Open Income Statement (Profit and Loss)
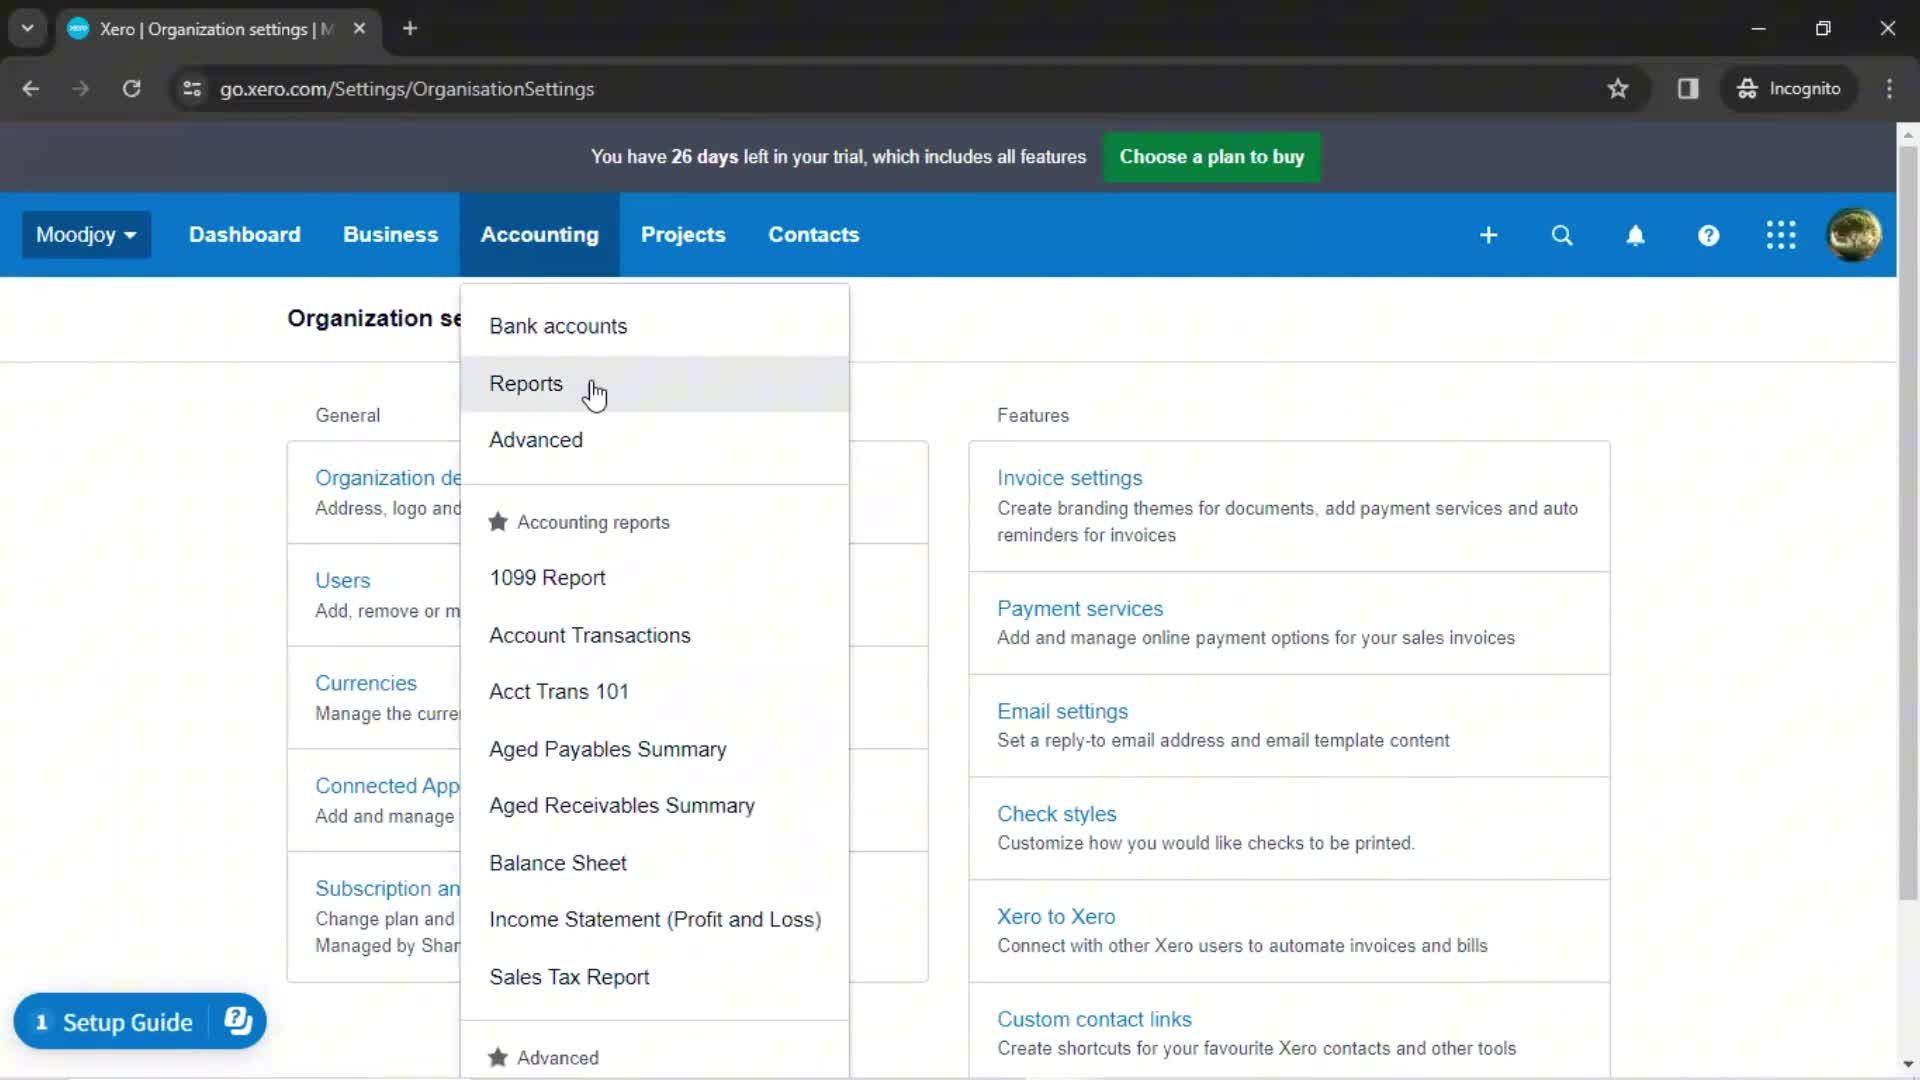 (654, 920)
